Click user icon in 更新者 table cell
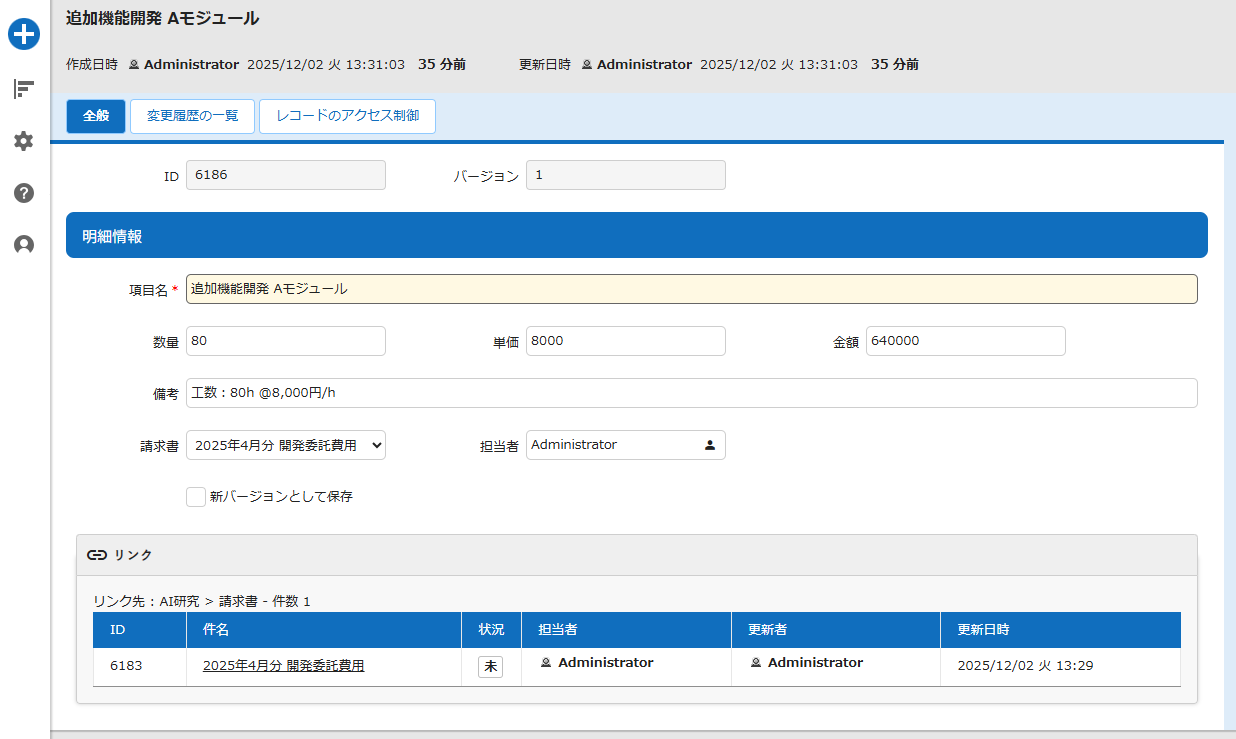This screenshot has width=1236, height=739. [x=756, y=663]
